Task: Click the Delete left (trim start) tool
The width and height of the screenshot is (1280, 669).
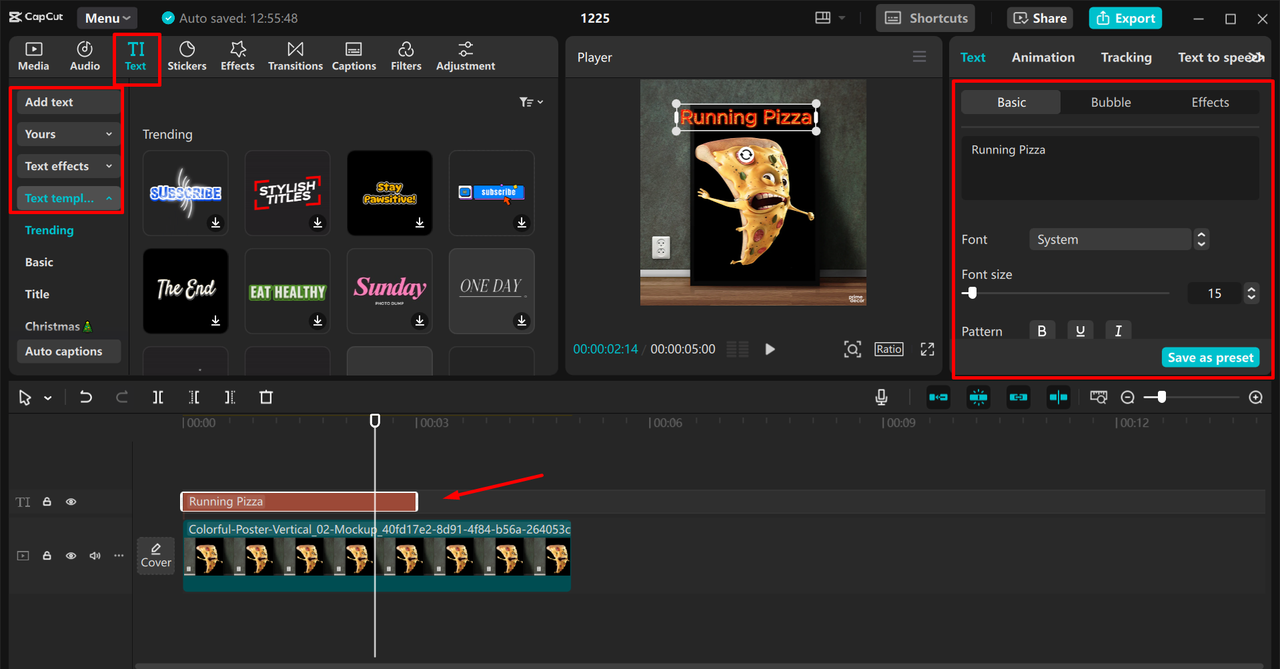Action: [194, 397]
